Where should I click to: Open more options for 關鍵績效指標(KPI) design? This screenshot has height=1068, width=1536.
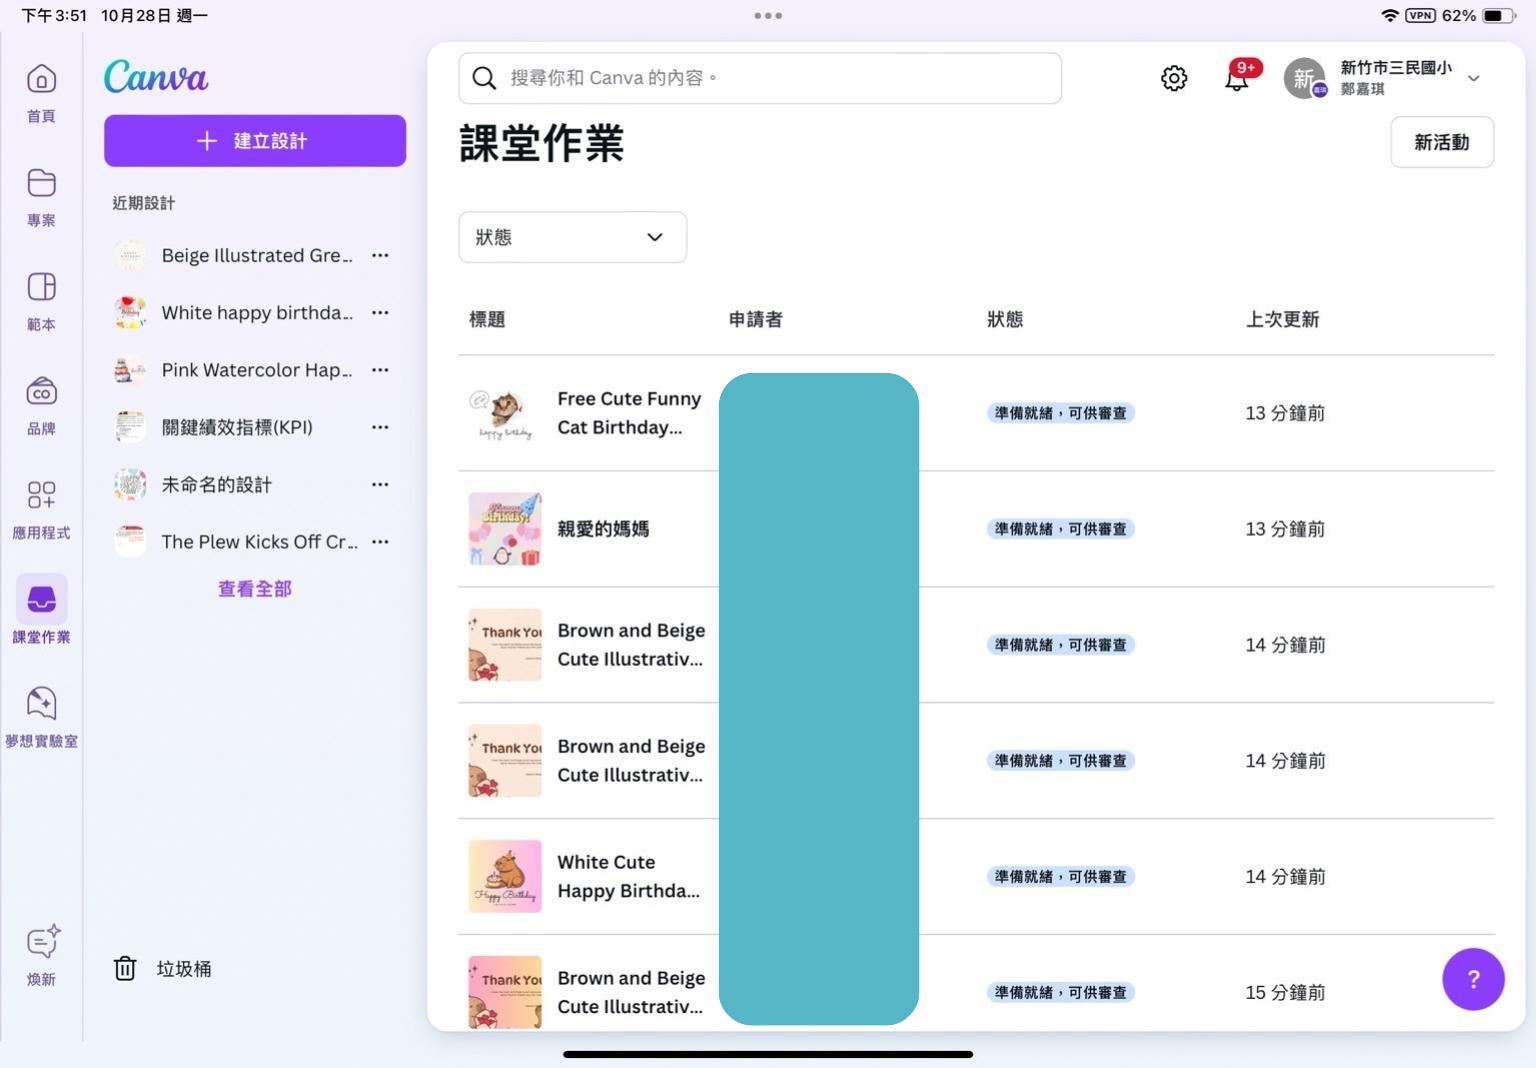tap(380, 427)
